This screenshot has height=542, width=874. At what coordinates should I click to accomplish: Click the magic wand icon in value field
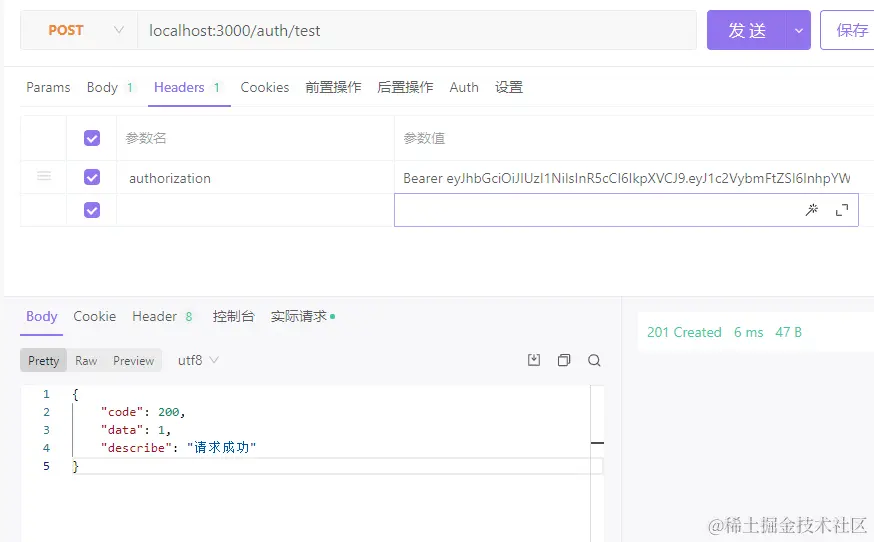click(x=812, y=210)
